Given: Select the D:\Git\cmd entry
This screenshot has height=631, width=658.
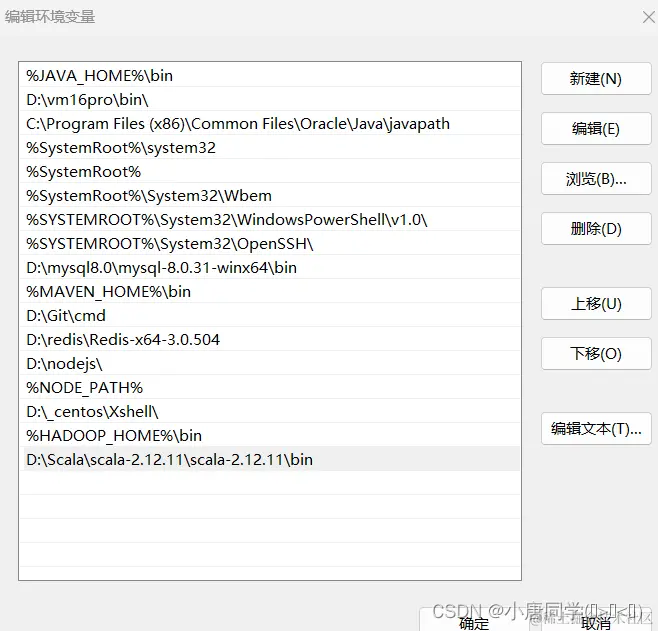Looking at the screenshot, I should [x=269, y=316].
